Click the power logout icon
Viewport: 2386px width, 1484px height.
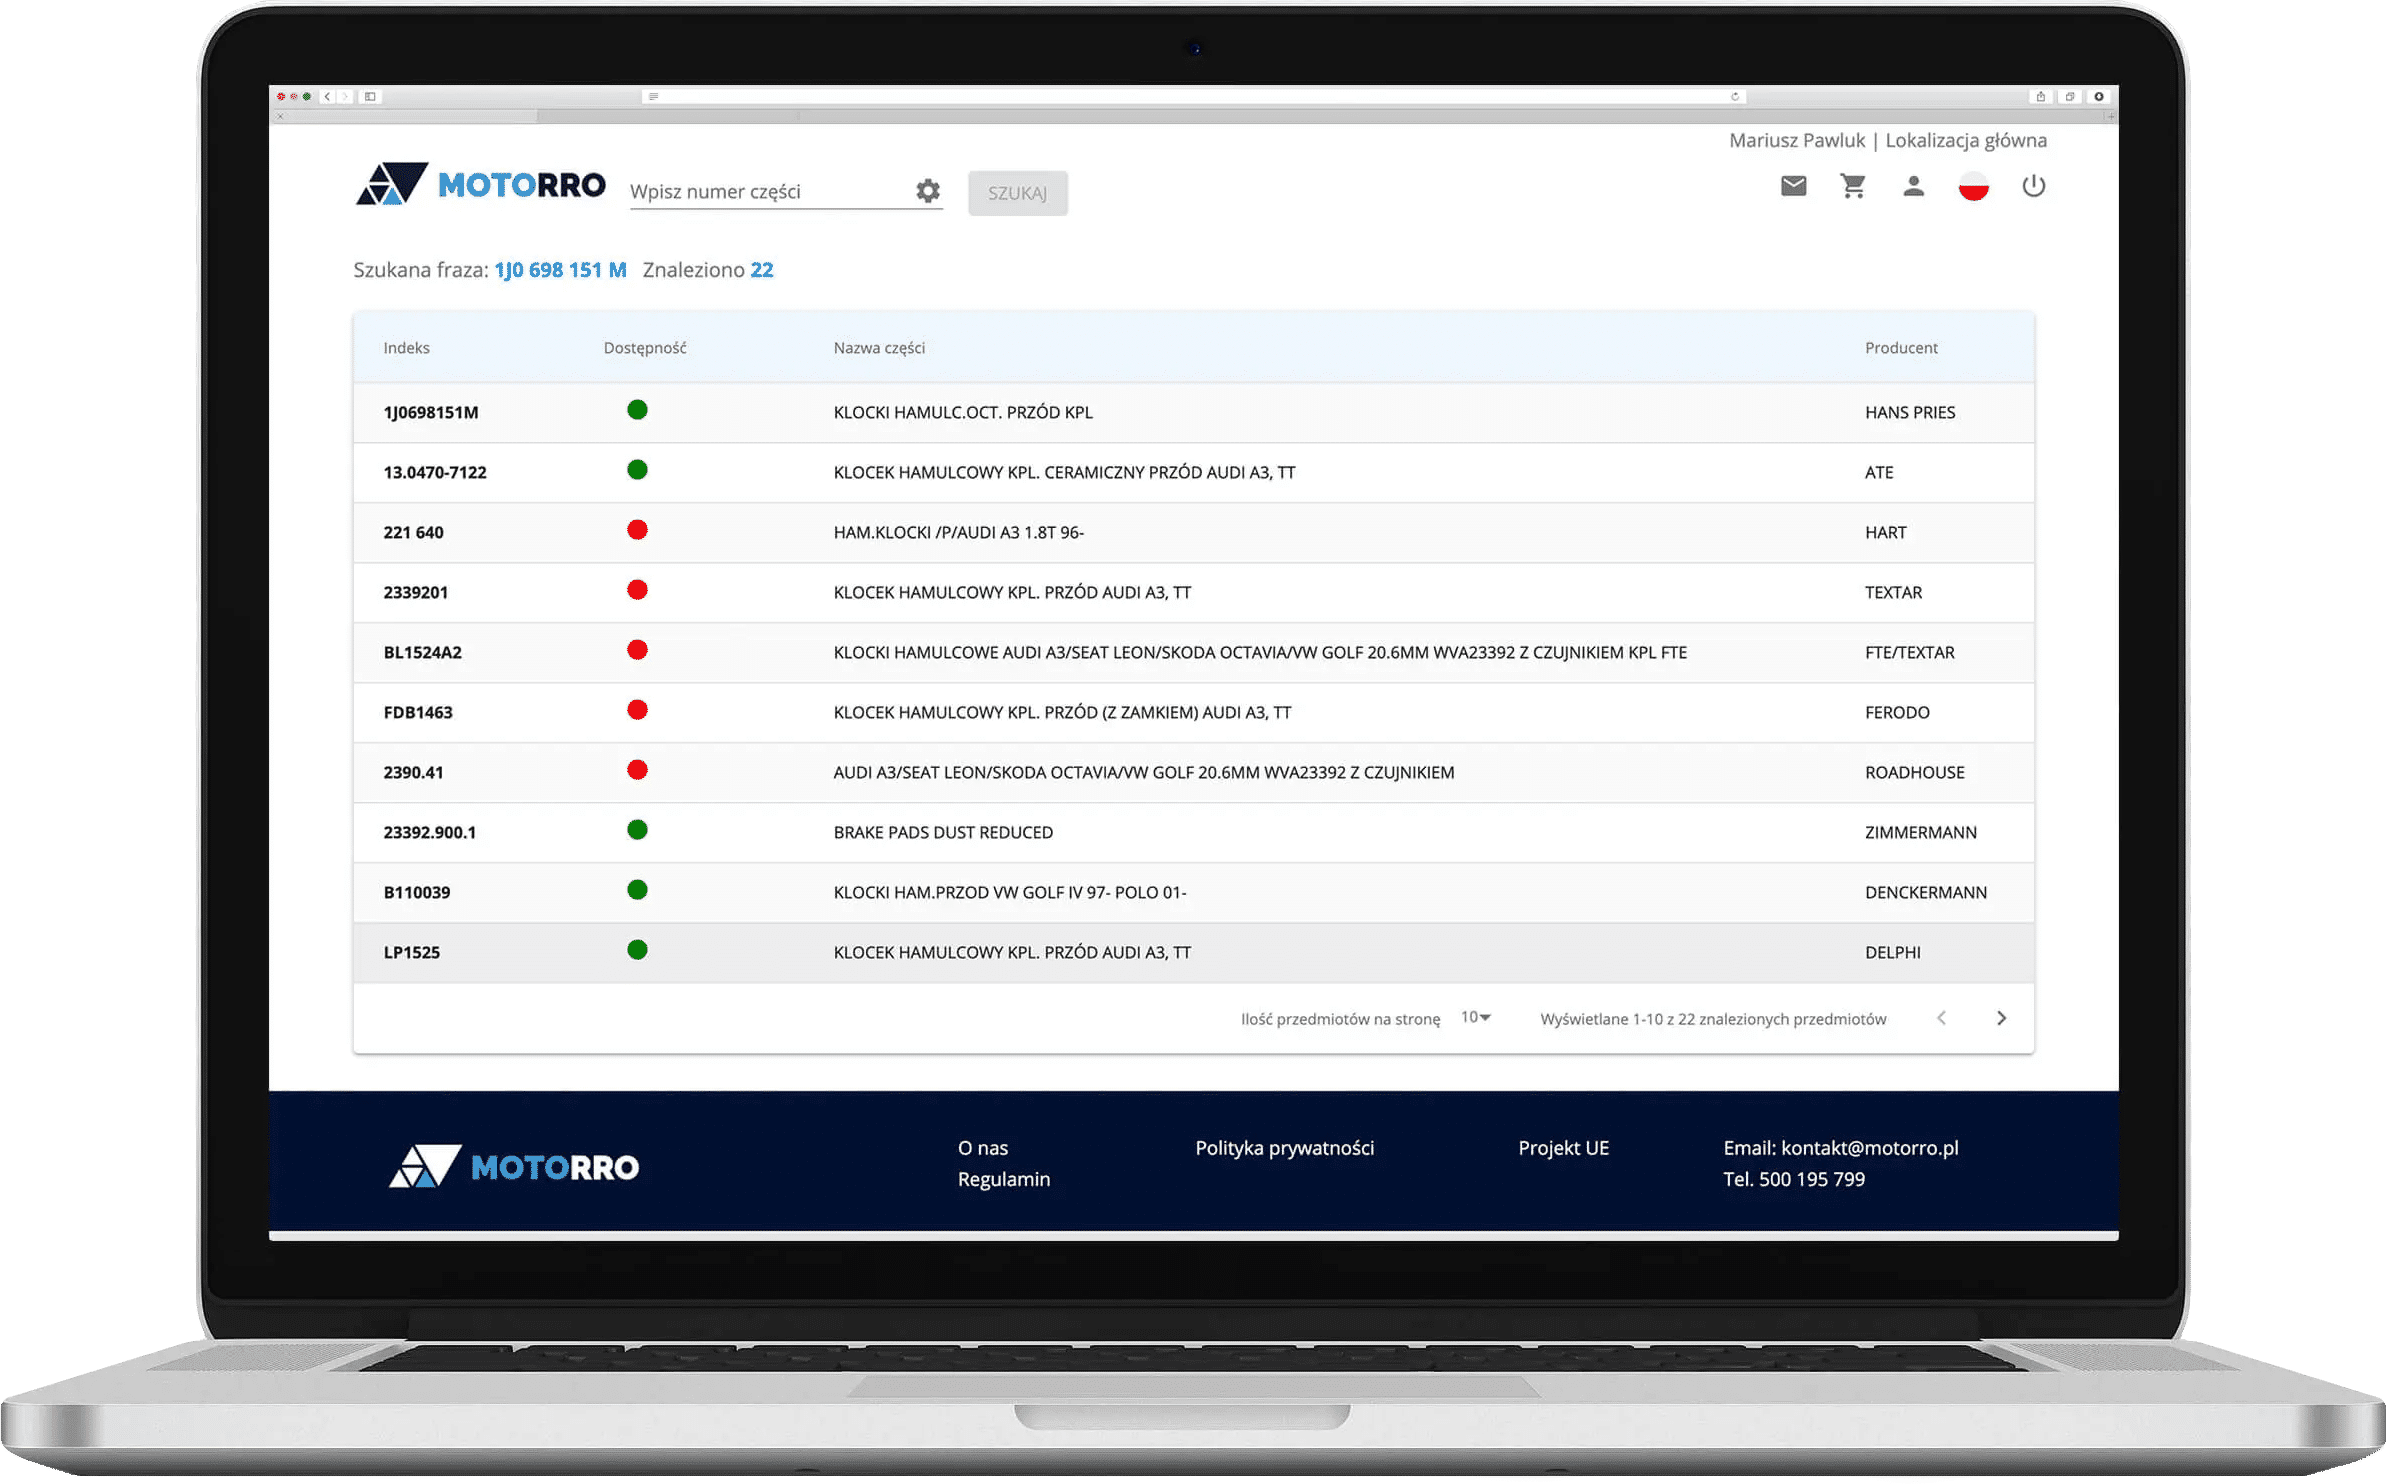(x=2033, y=186)
